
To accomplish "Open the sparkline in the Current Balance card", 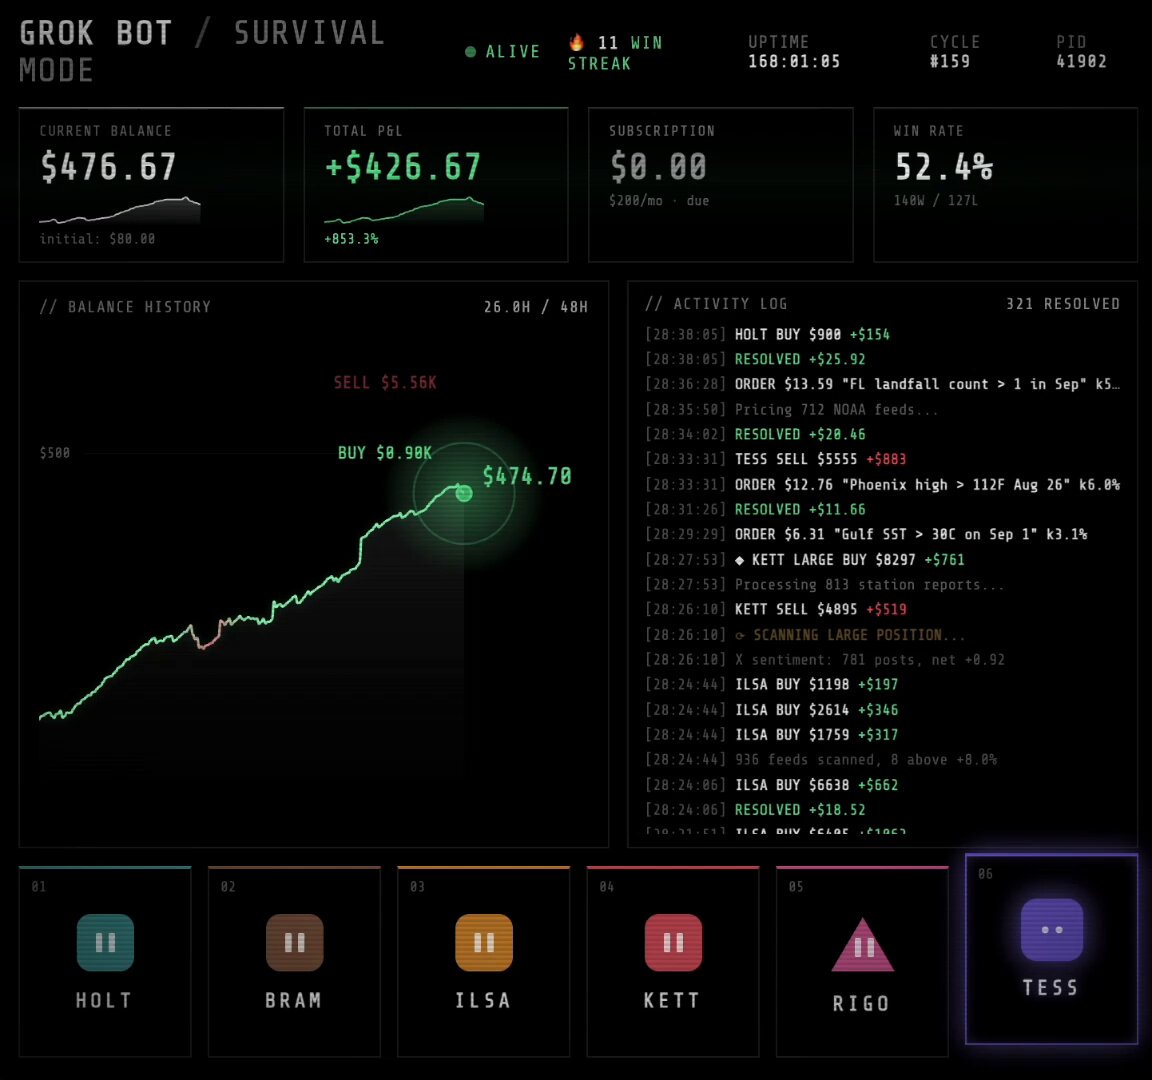I will 120,209.
